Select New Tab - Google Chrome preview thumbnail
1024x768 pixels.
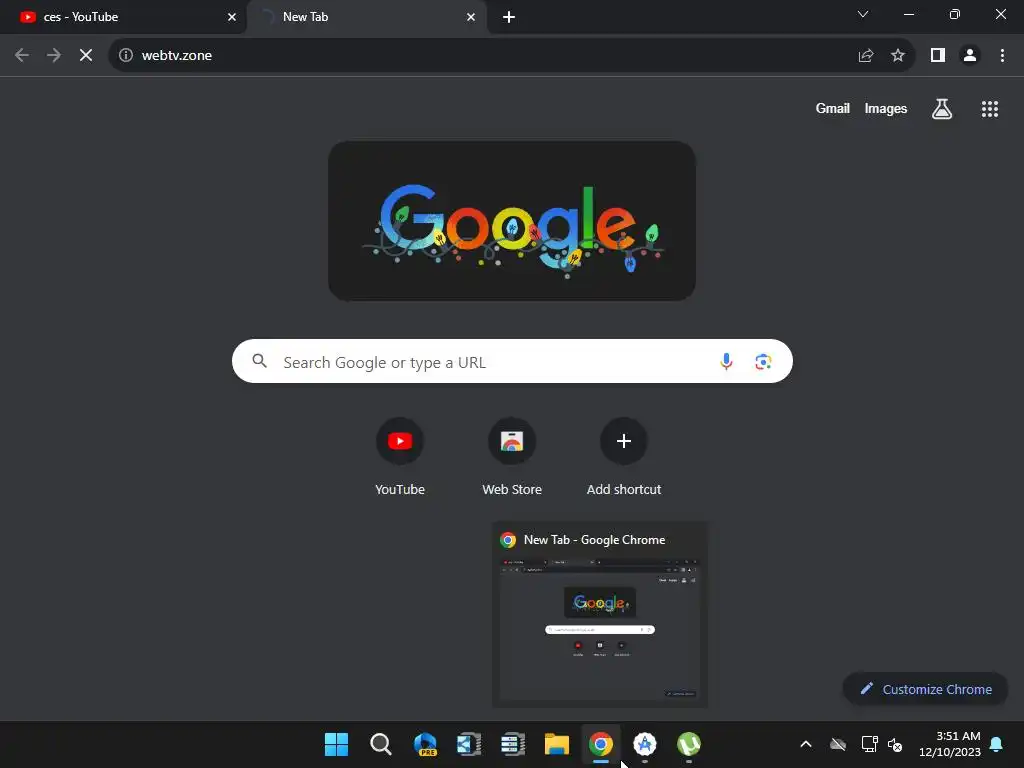[600, 614]
